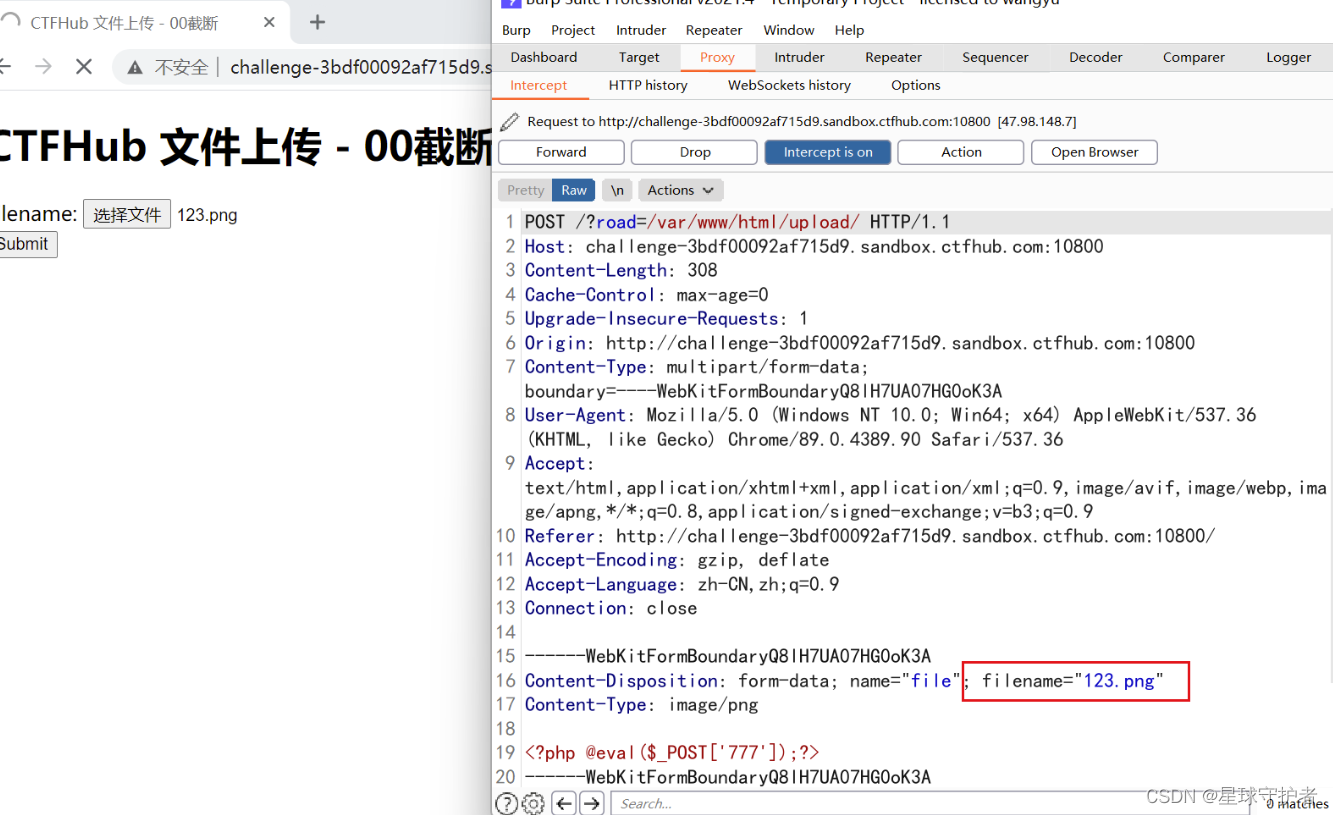Open the Burp menu

pyautogui.click(x=516, y=30)
